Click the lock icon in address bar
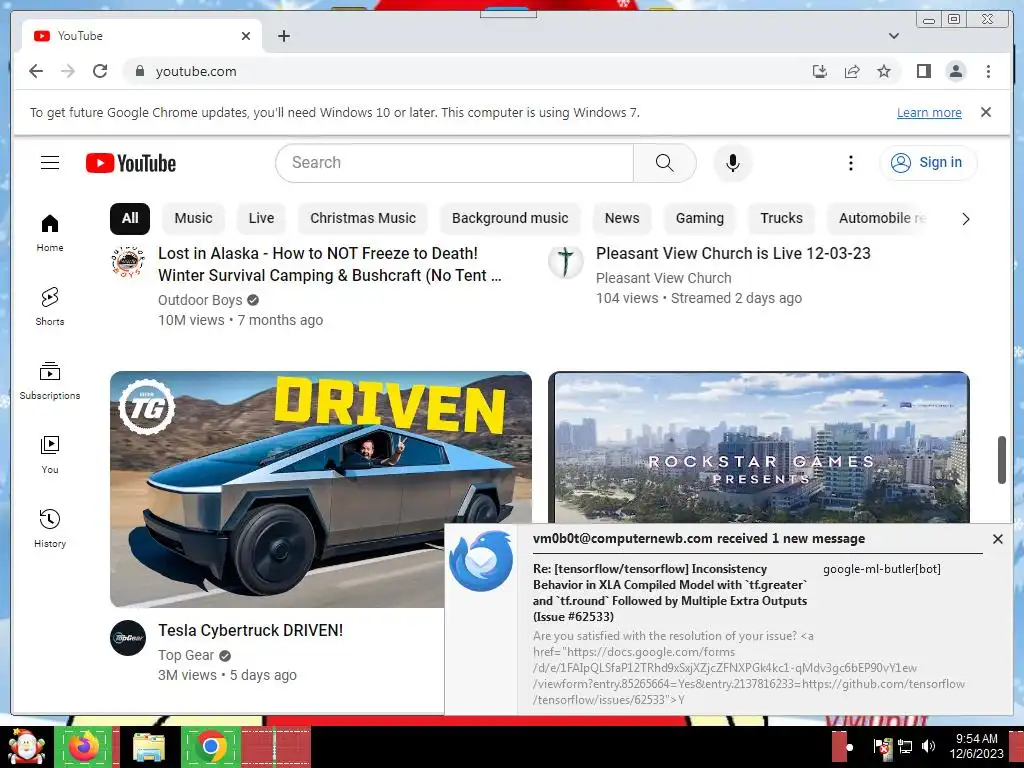Screen dimensions: 1024x768 (140, 71)
